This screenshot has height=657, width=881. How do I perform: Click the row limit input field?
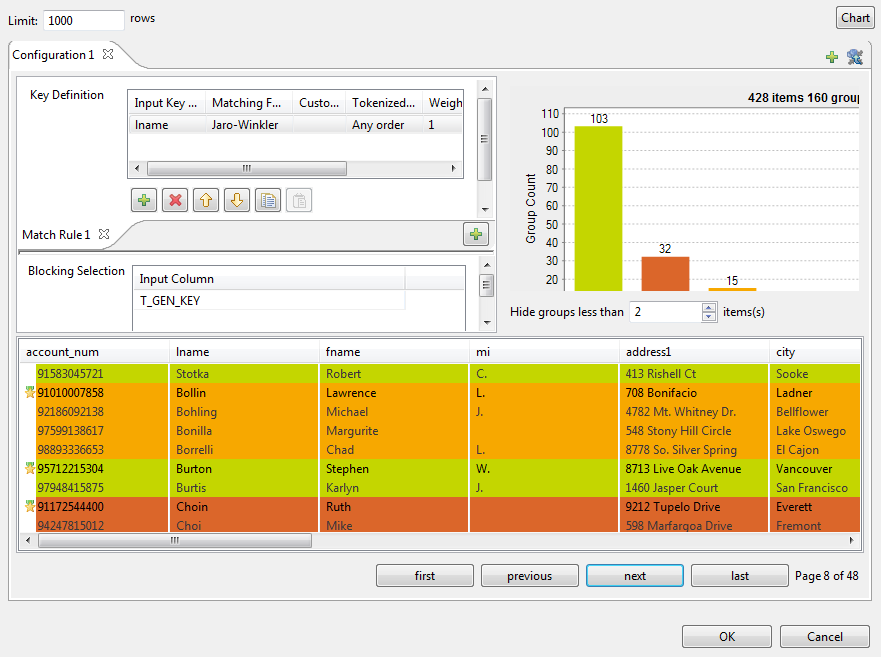tap(84, 19)
